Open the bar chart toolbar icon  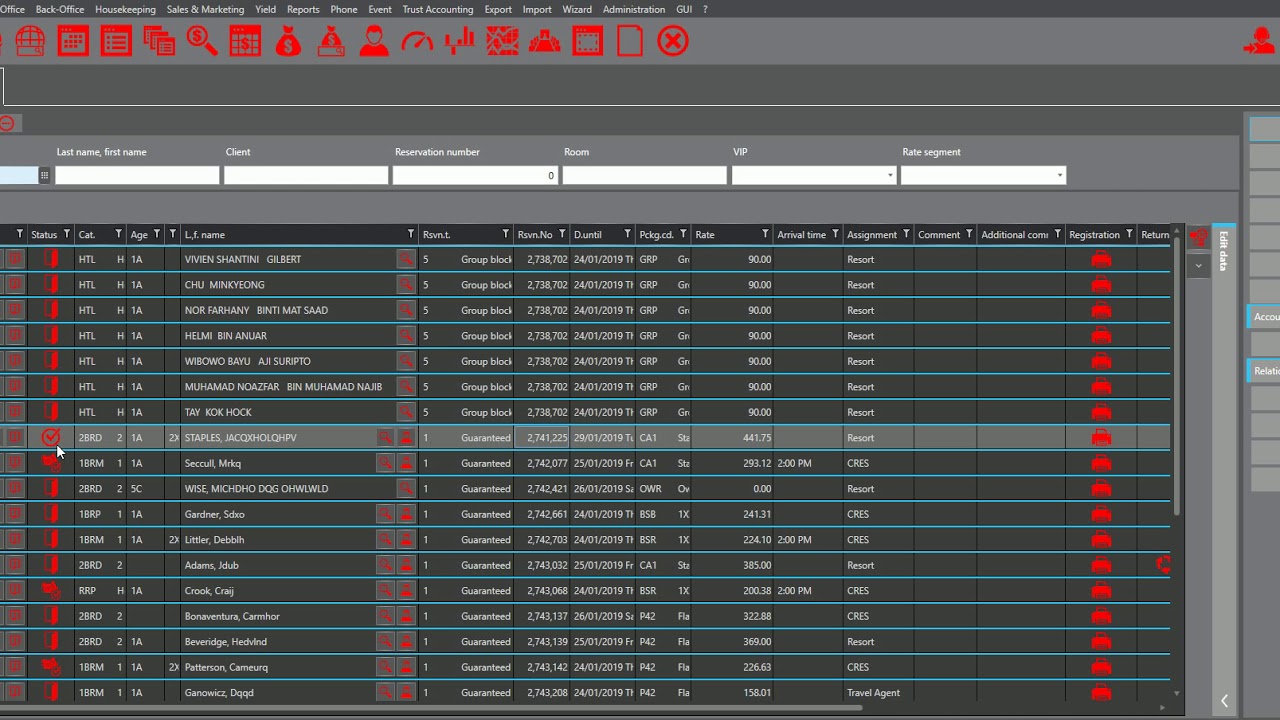pyautogui.click(x=460, y=41)
